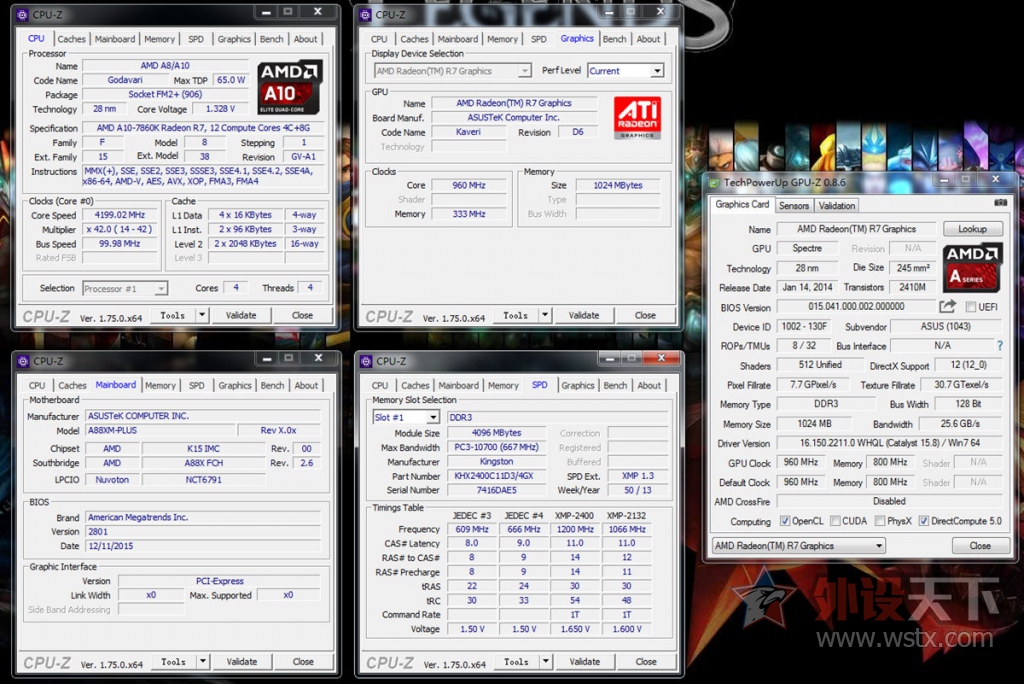Viewport: 1024px width, 684px height.
Task: Open About tab in SPD CPU-Z window
Action: [x=649, y=385]
